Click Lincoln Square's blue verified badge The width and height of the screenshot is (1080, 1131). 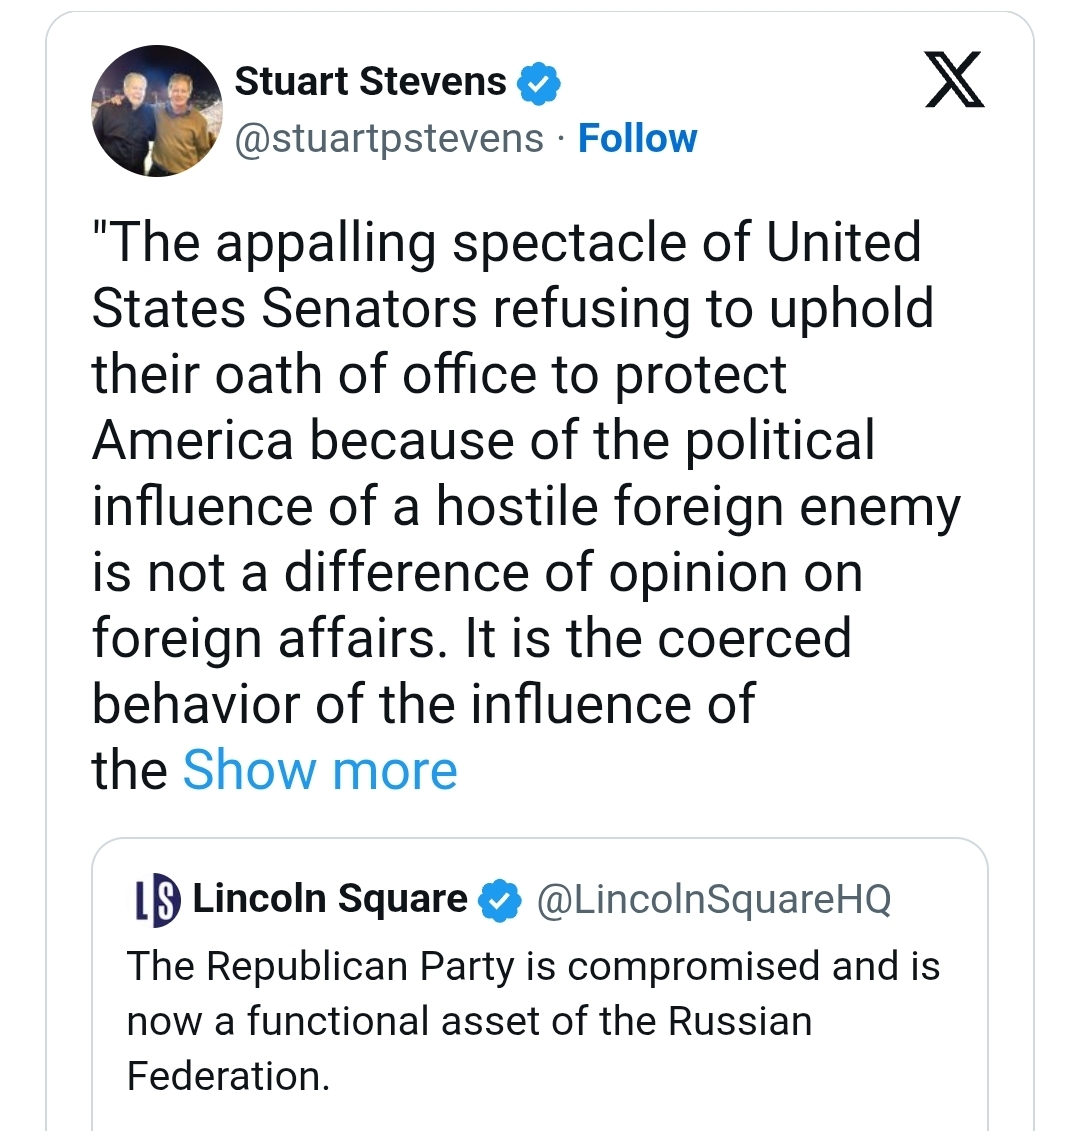click(500, 900)
